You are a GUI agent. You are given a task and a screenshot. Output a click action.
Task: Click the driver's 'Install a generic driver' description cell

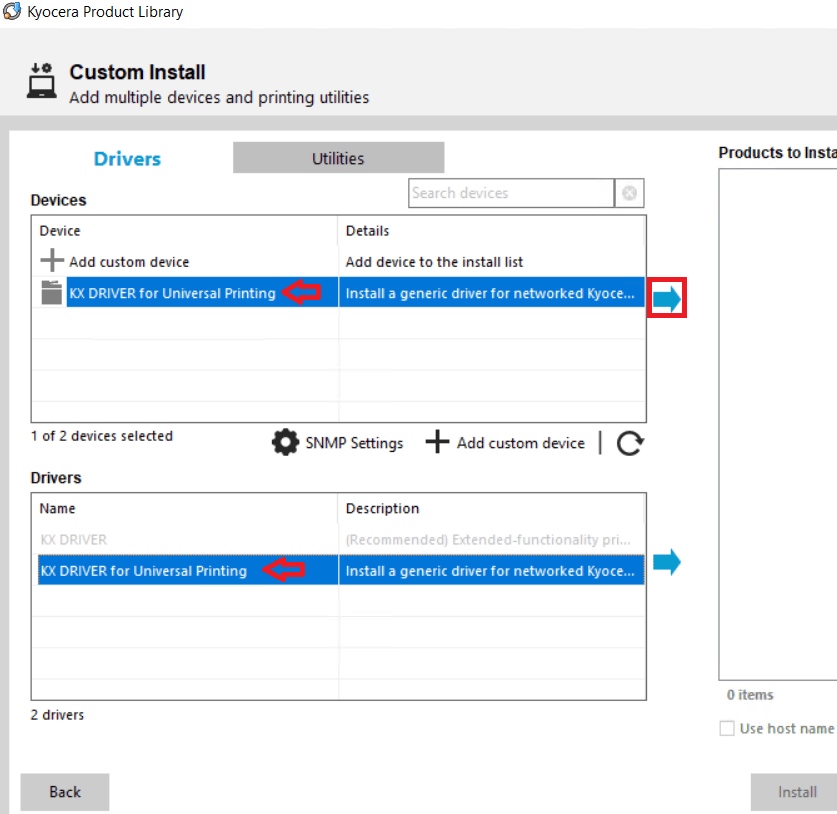coord(492,571)
